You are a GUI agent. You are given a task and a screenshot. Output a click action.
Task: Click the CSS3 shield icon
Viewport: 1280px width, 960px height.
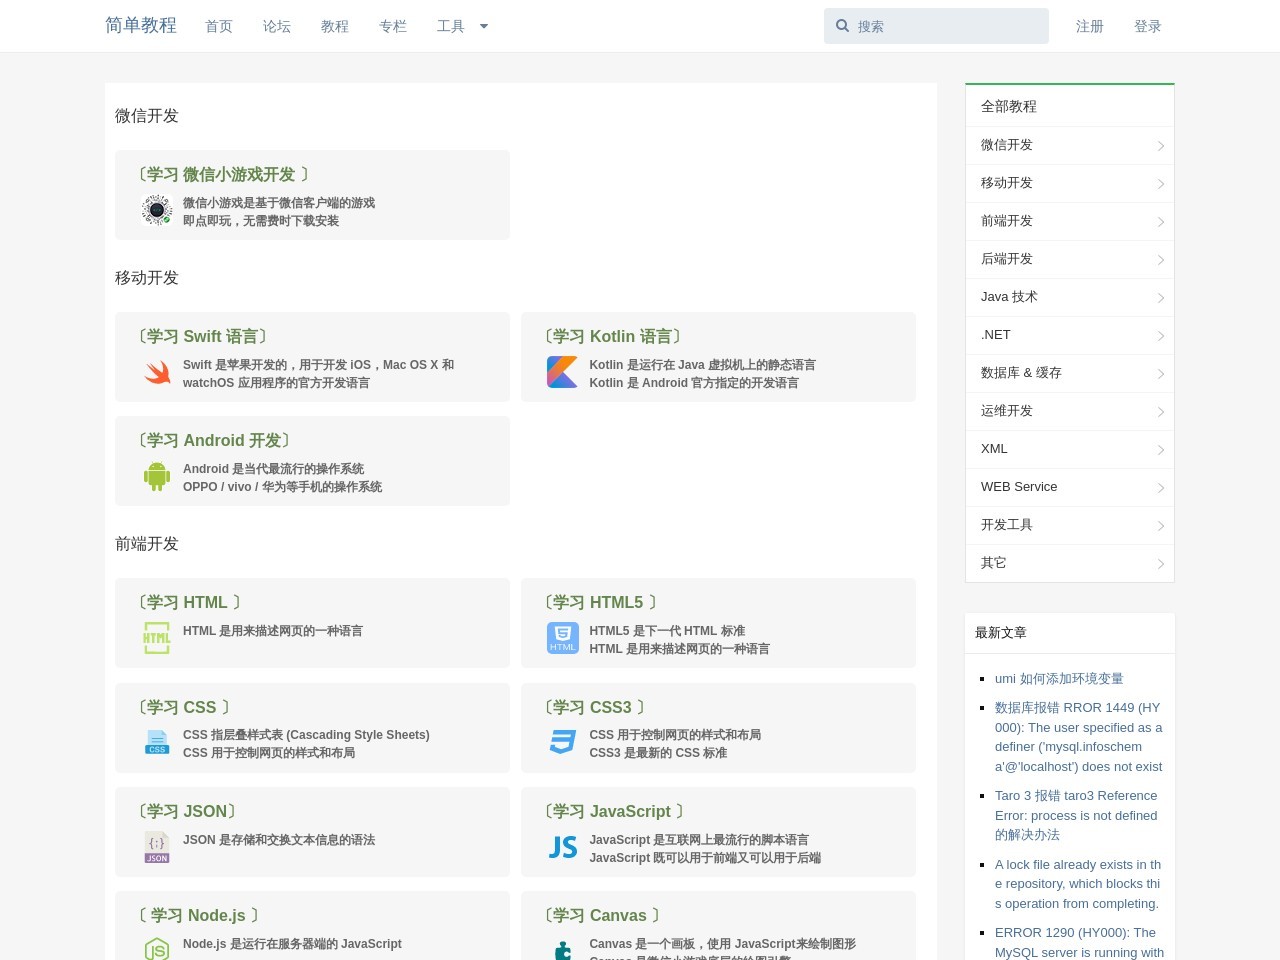[563, 742]
